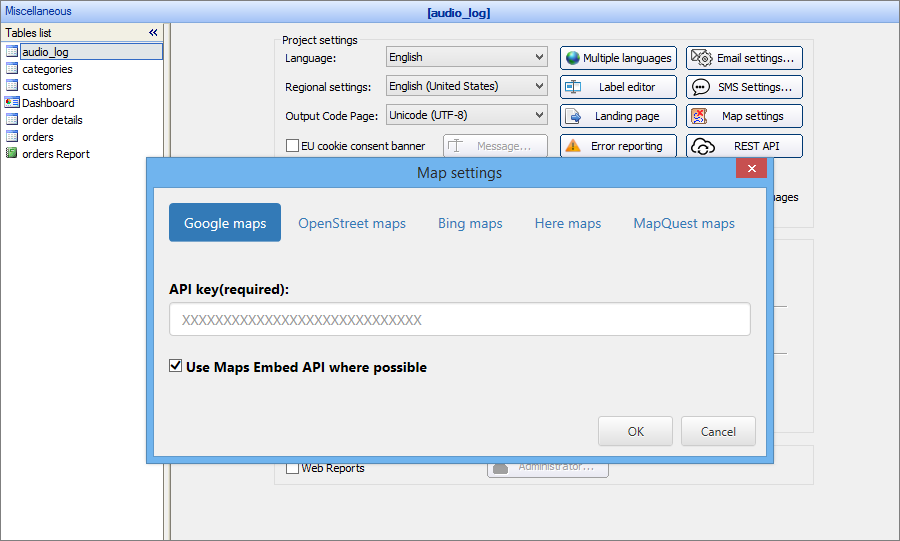The height and width of the screenshot is (541, 900).
Task: Open the Label editor
Action: click(618, 87)
